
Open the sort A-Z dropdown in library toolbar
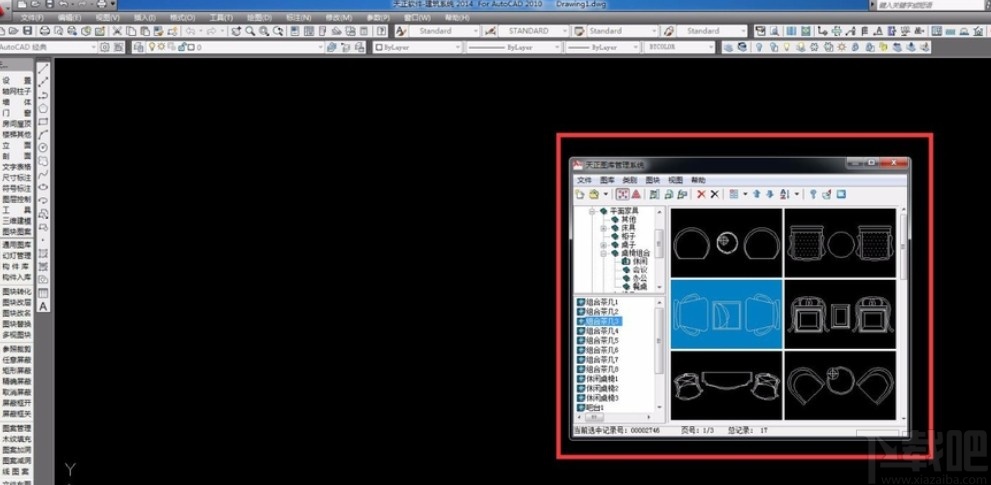pos(796,194)
